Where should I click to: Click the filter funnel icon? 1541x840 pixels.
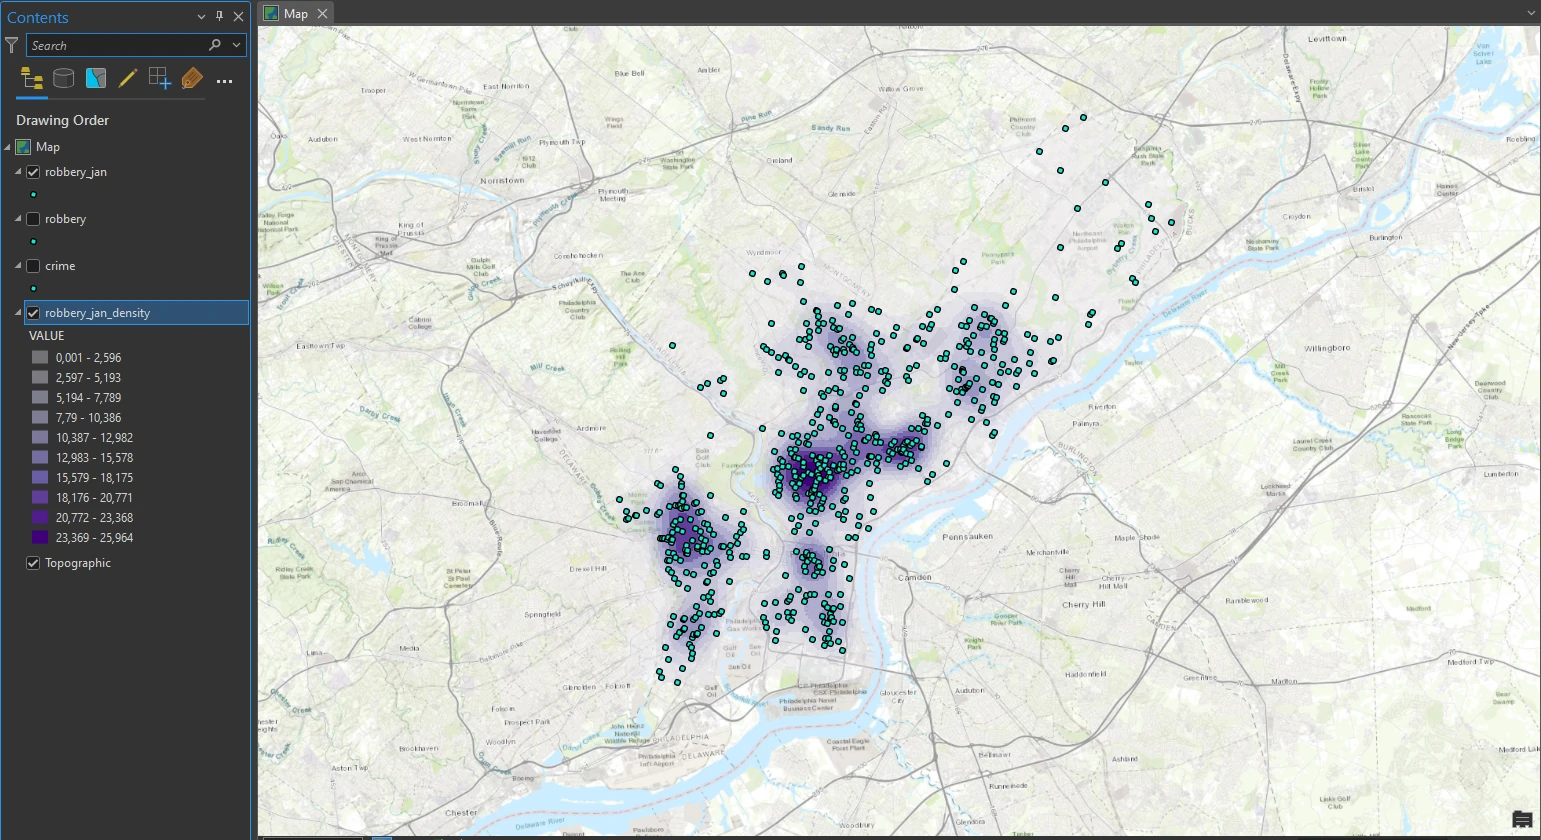point(11,45)
